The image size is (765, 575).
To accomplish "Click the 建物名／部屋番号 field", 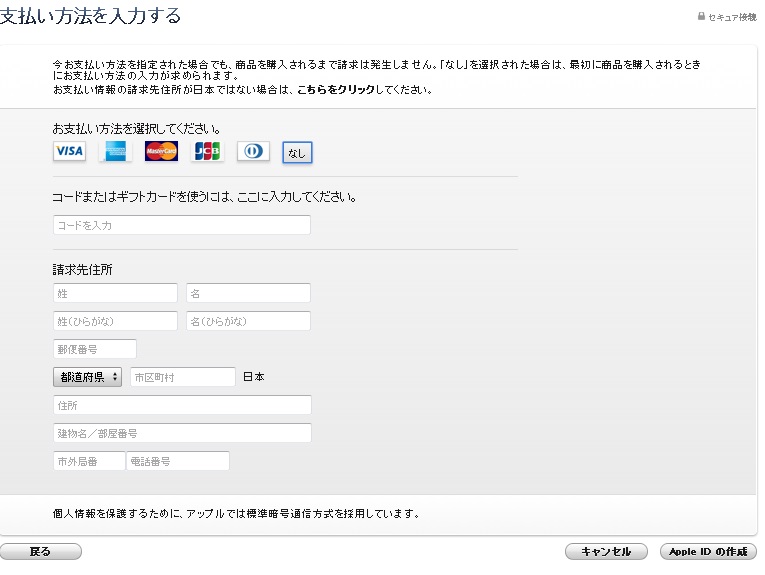I will tap(181, 433).
